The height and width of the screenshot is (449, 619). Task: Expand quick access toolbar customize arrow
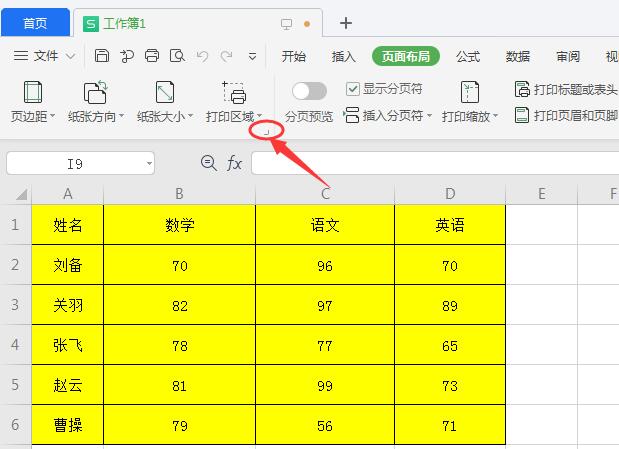click(252, 56)
